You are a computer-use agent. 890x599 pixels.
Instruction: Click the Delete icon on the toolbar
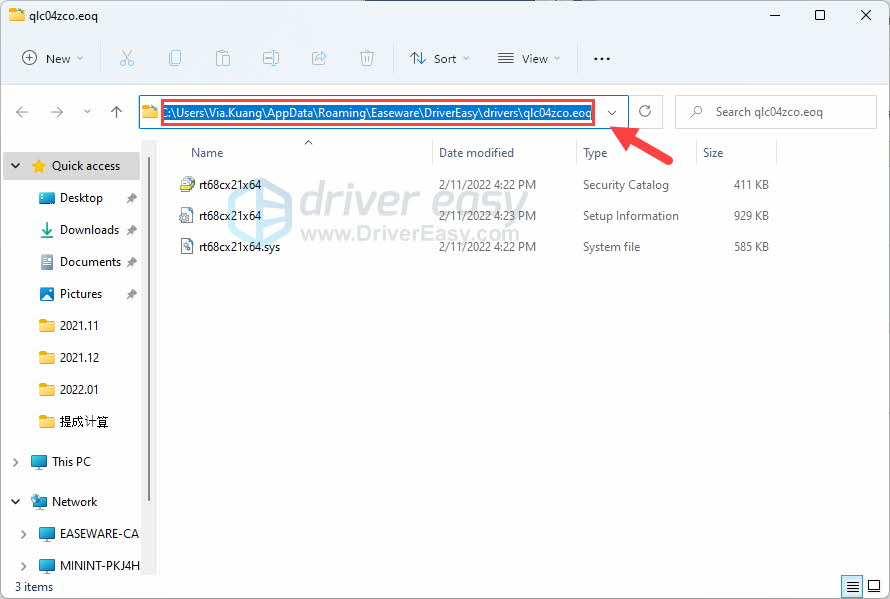tap(367, 58)
